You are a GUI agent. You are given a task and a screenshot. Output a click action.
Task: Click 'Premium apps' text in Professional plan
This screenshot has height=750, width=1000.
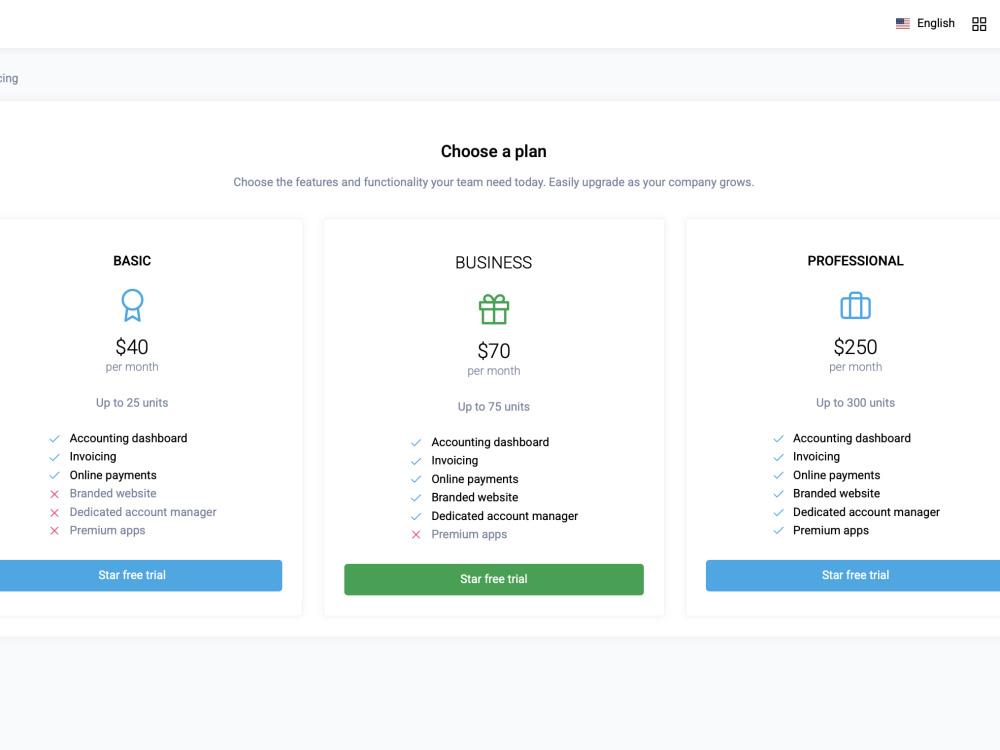830,531
